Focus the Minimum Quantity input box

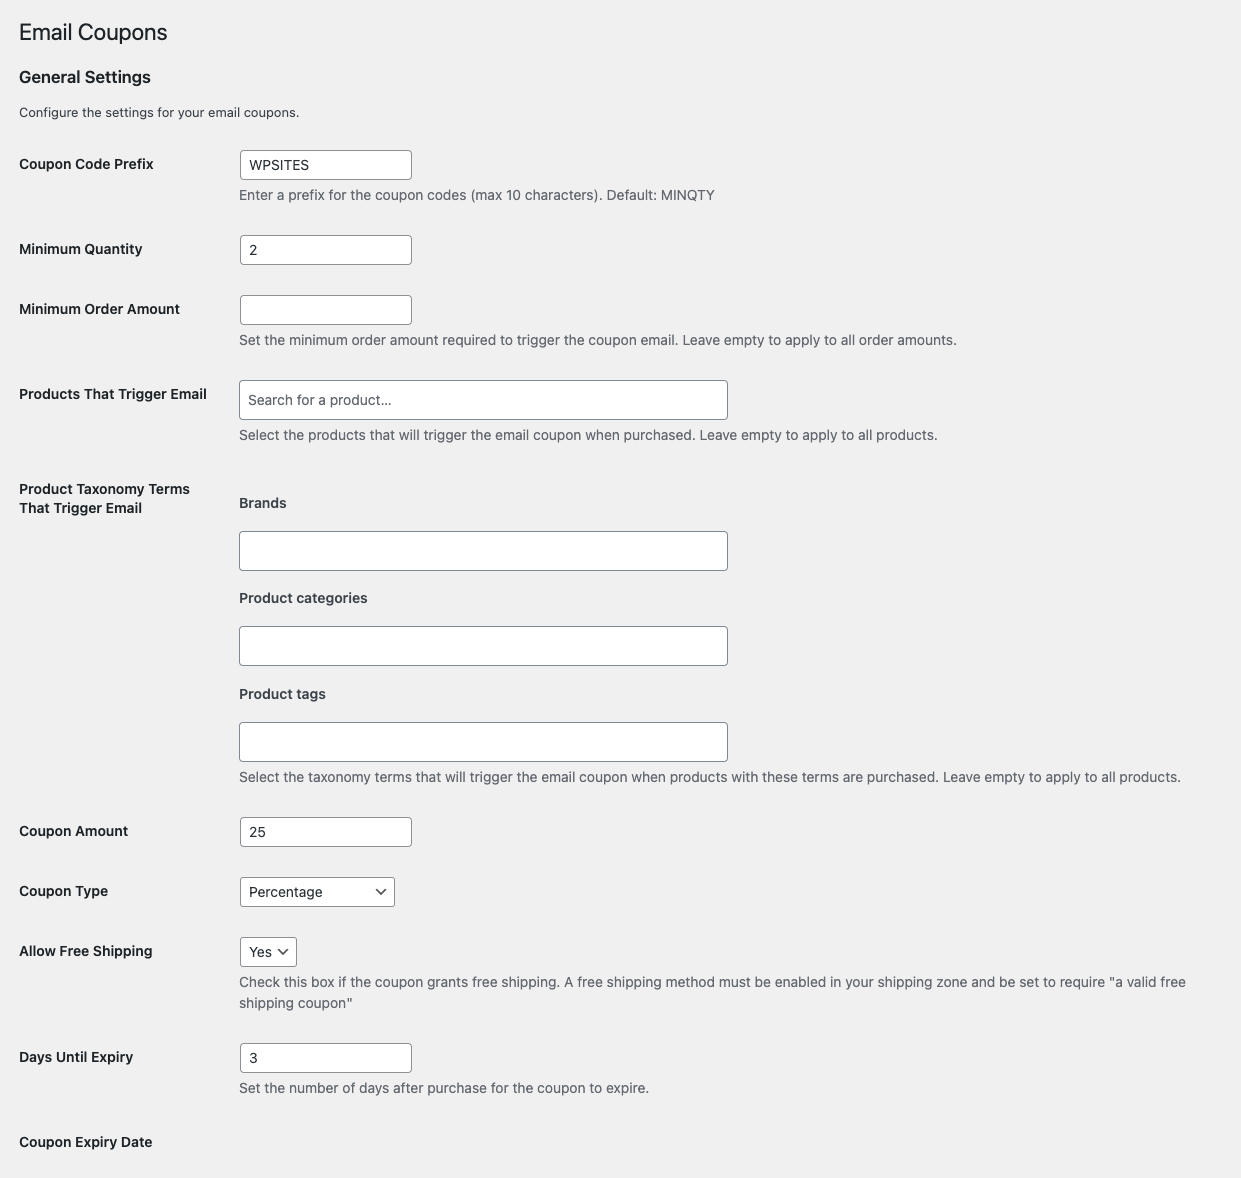coord(325,250)
